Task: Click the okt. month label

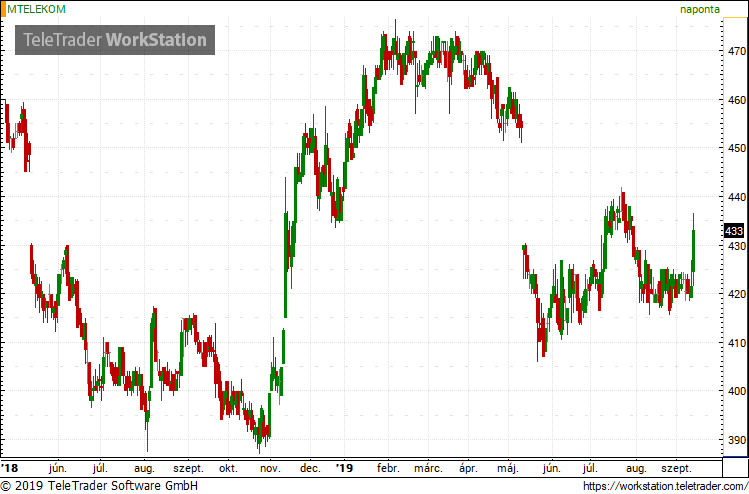Action: point(229,468)
